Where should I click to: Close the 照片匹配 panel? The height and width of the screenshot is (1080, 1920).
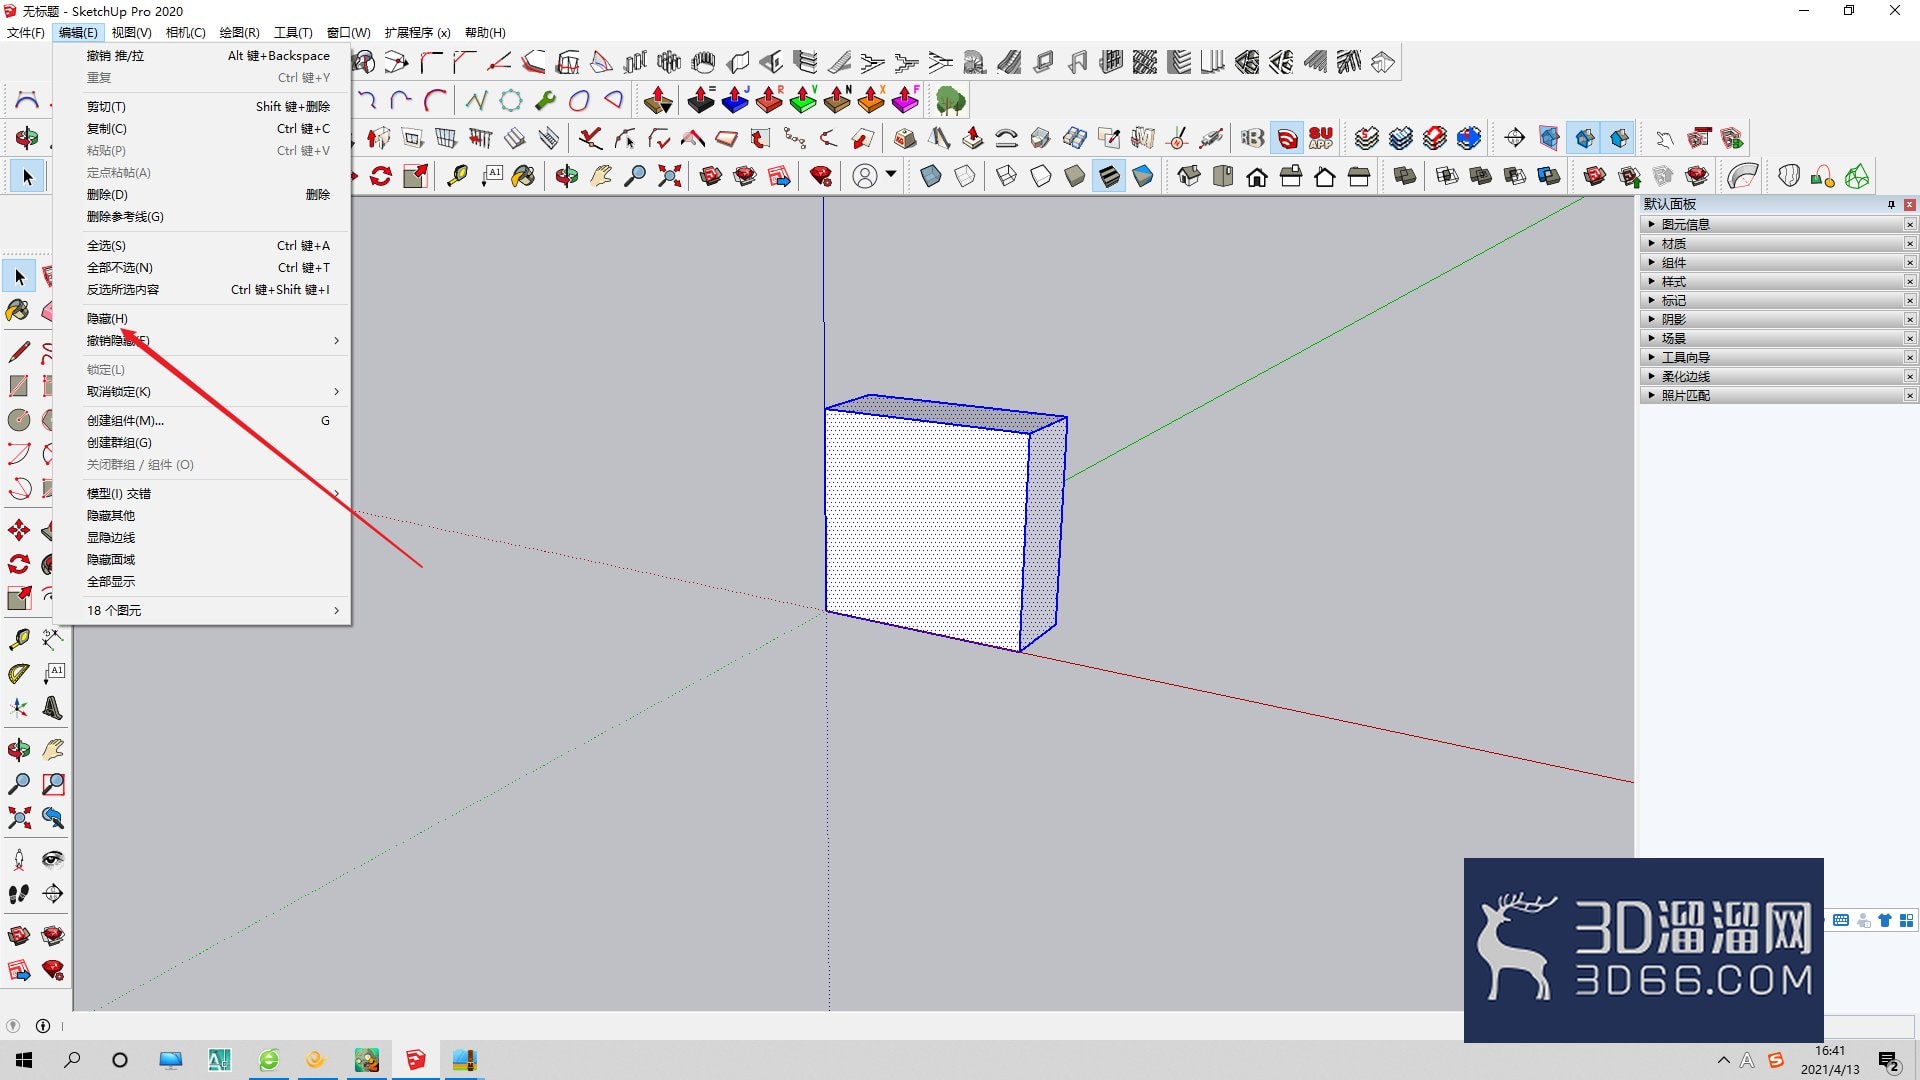(1910, 396)
